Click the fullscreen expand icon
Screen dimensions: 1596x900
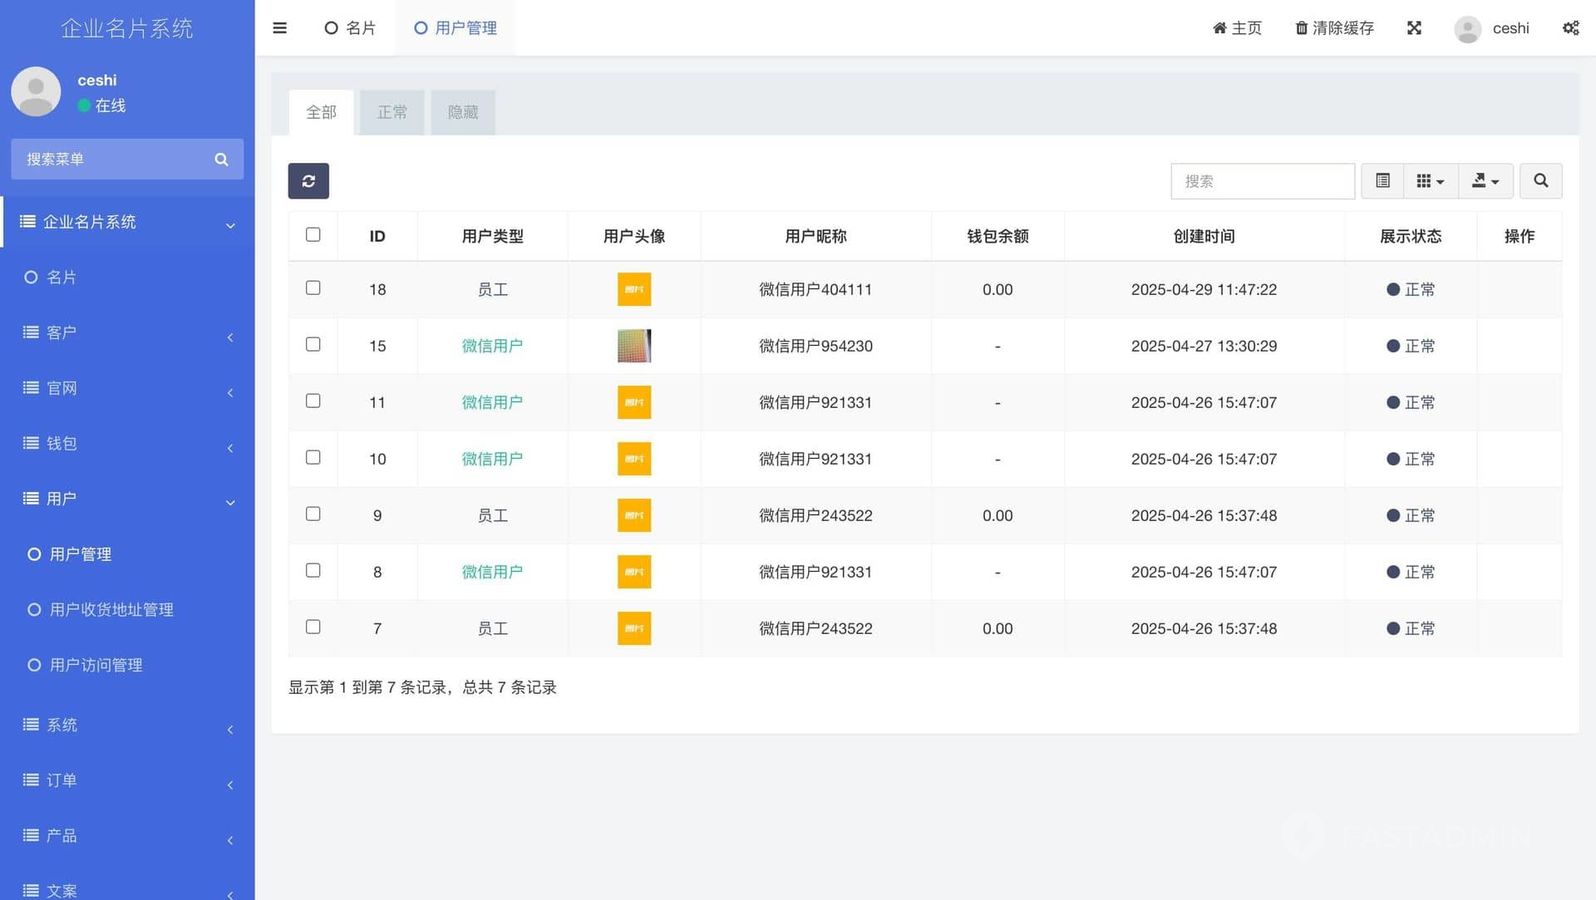(x=1414, y=28)
